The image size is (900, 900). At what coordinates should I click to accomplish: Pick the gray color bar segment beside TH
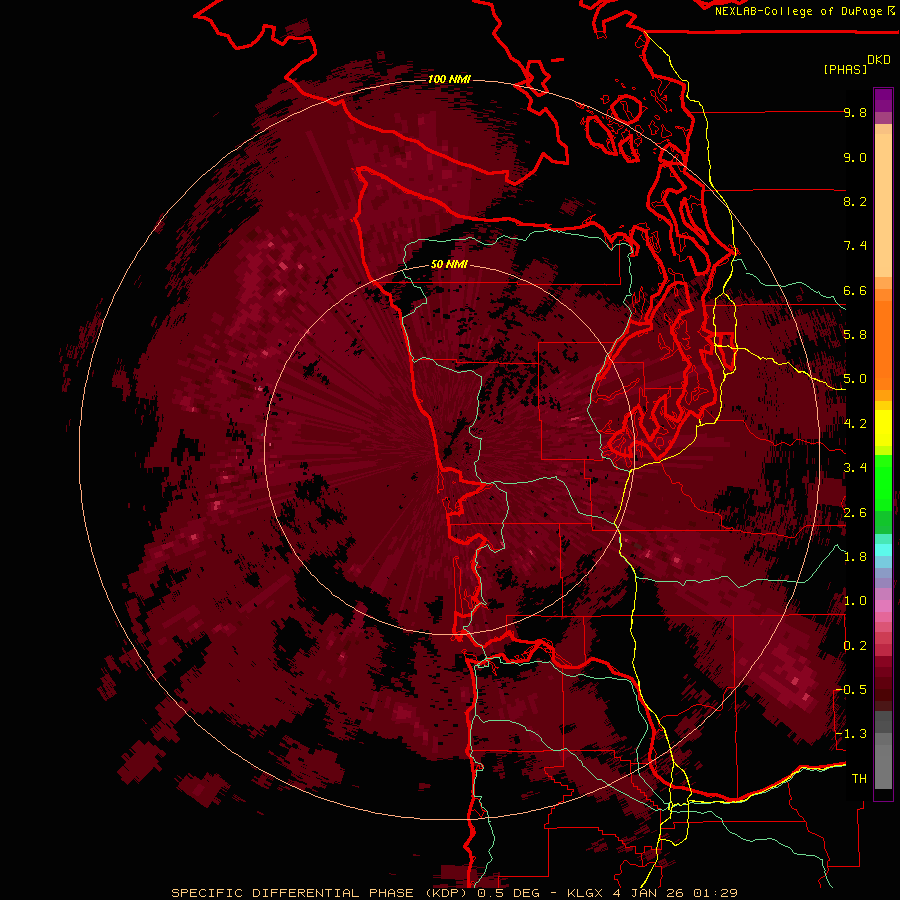pyautogui.click(x=883, y=767)
